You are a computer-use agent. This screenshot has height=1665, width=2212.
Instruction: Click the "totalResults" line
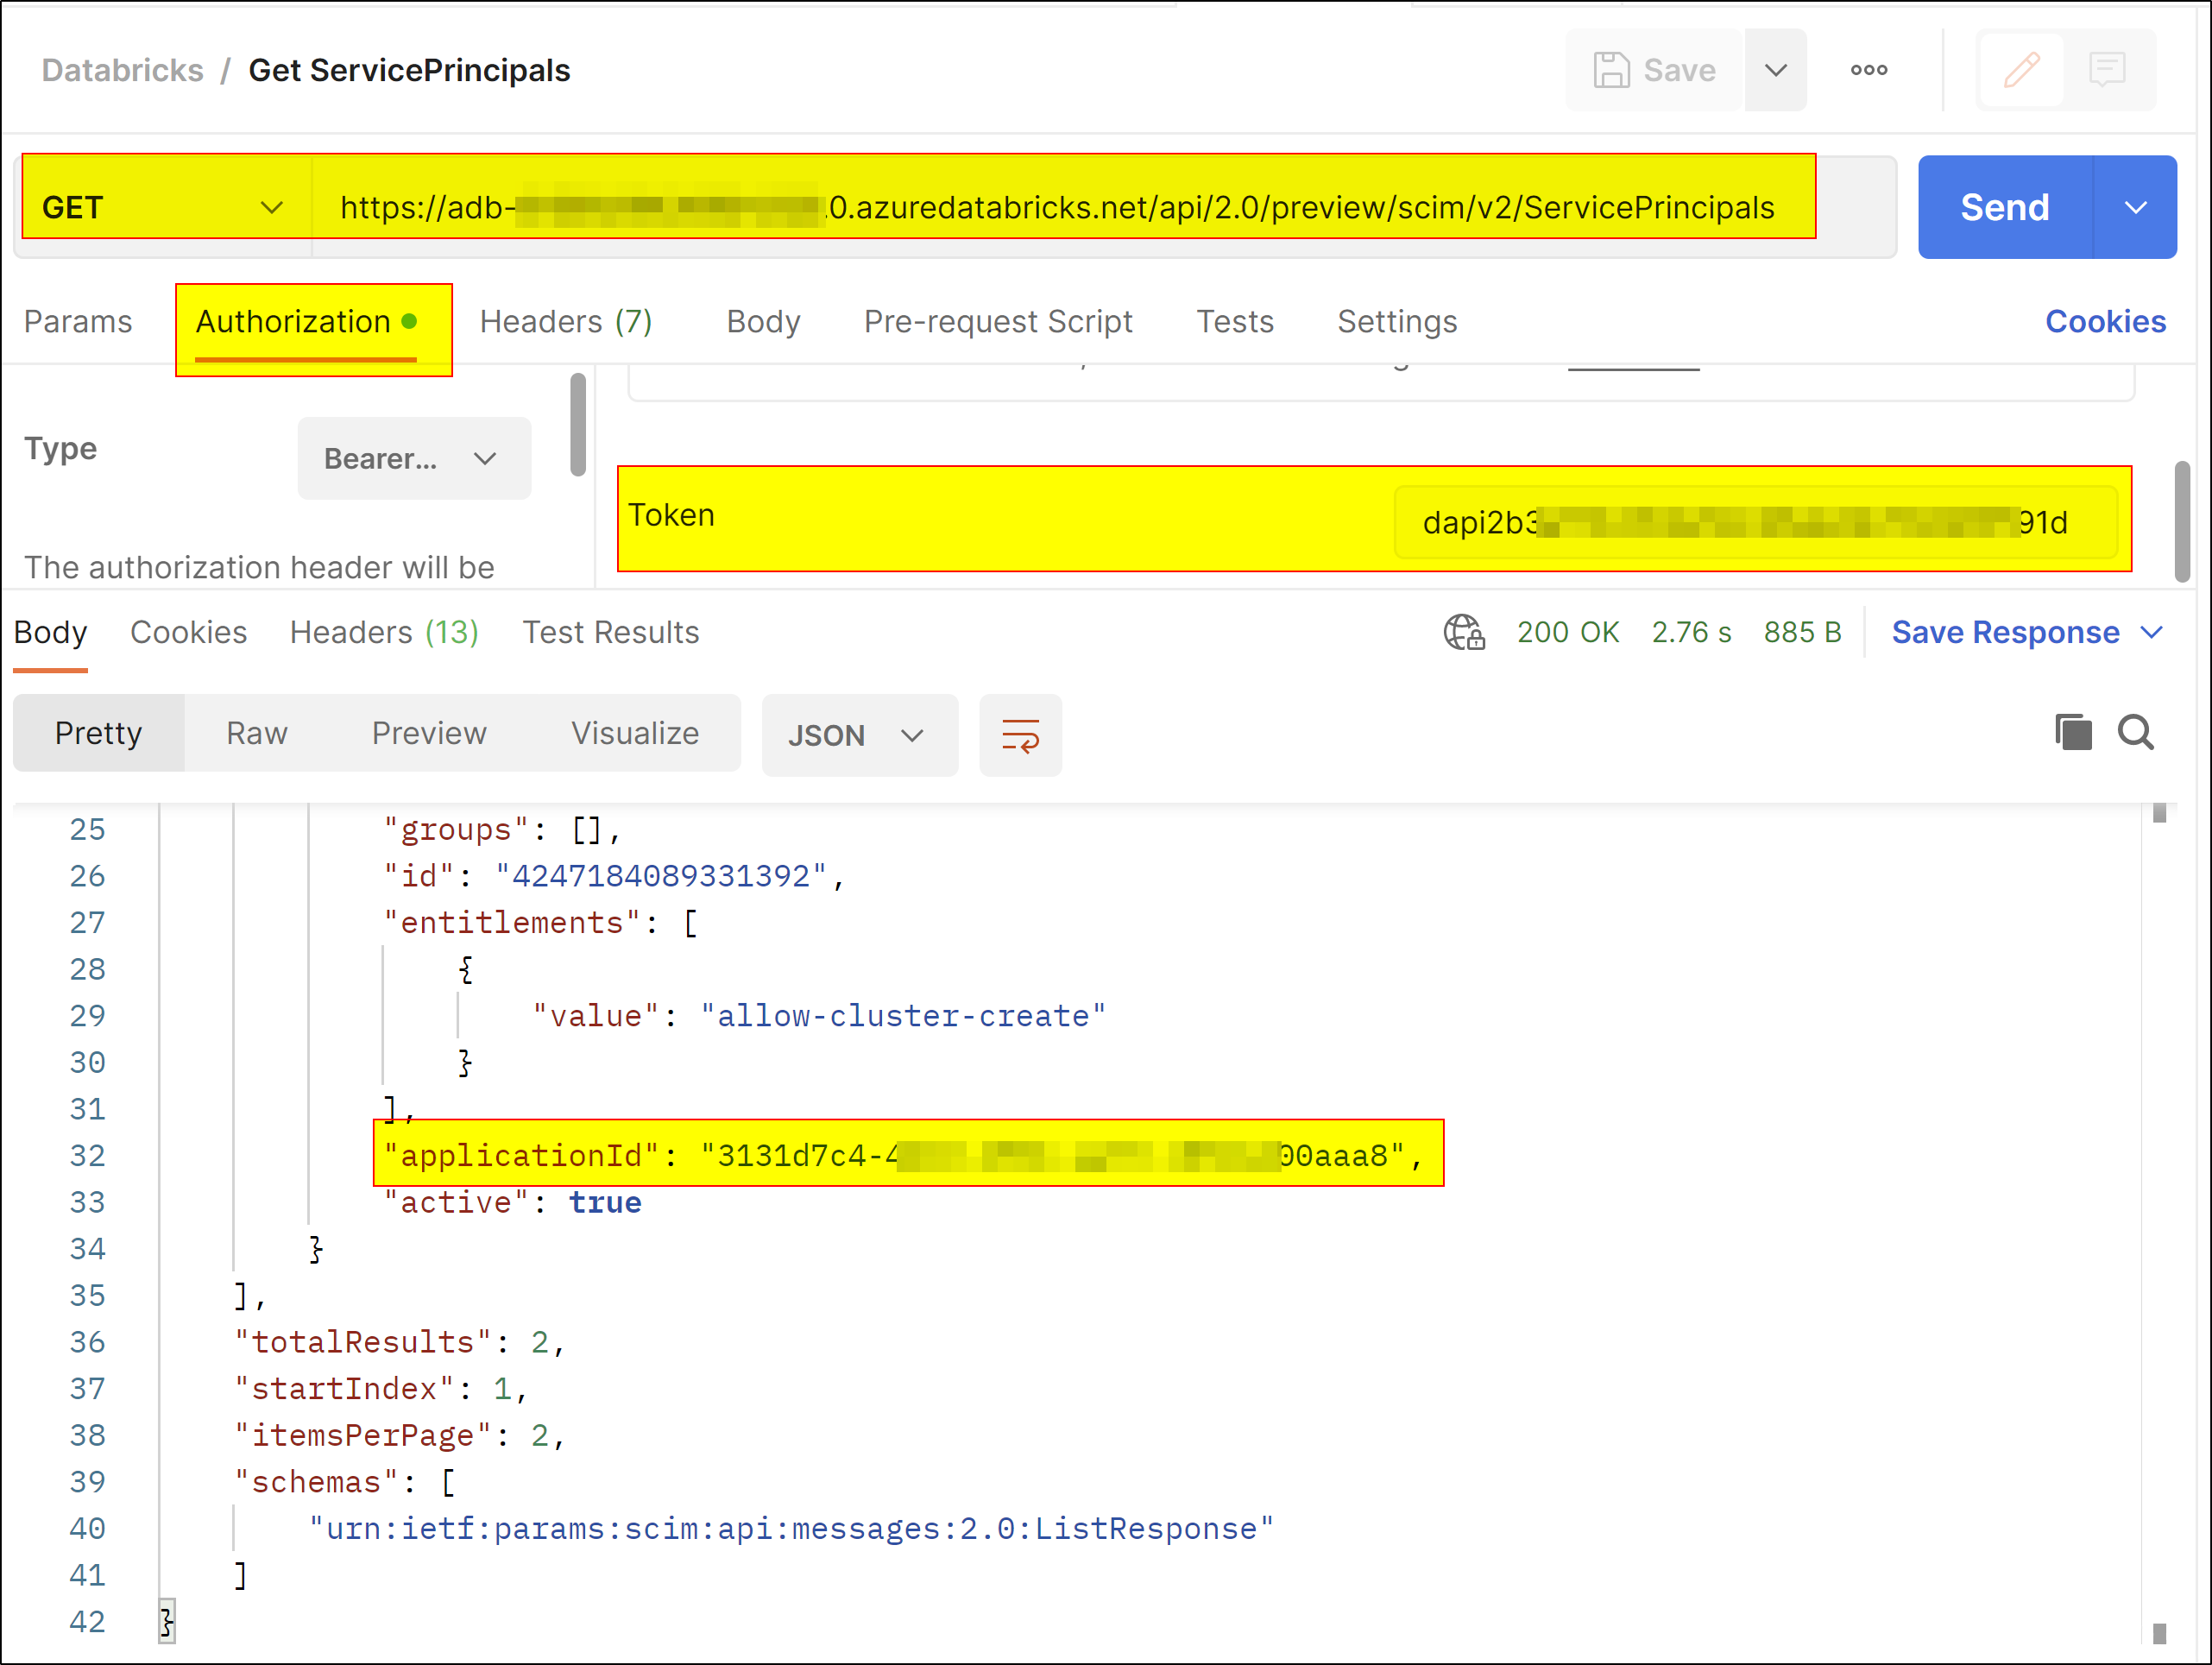point(400,1342)
